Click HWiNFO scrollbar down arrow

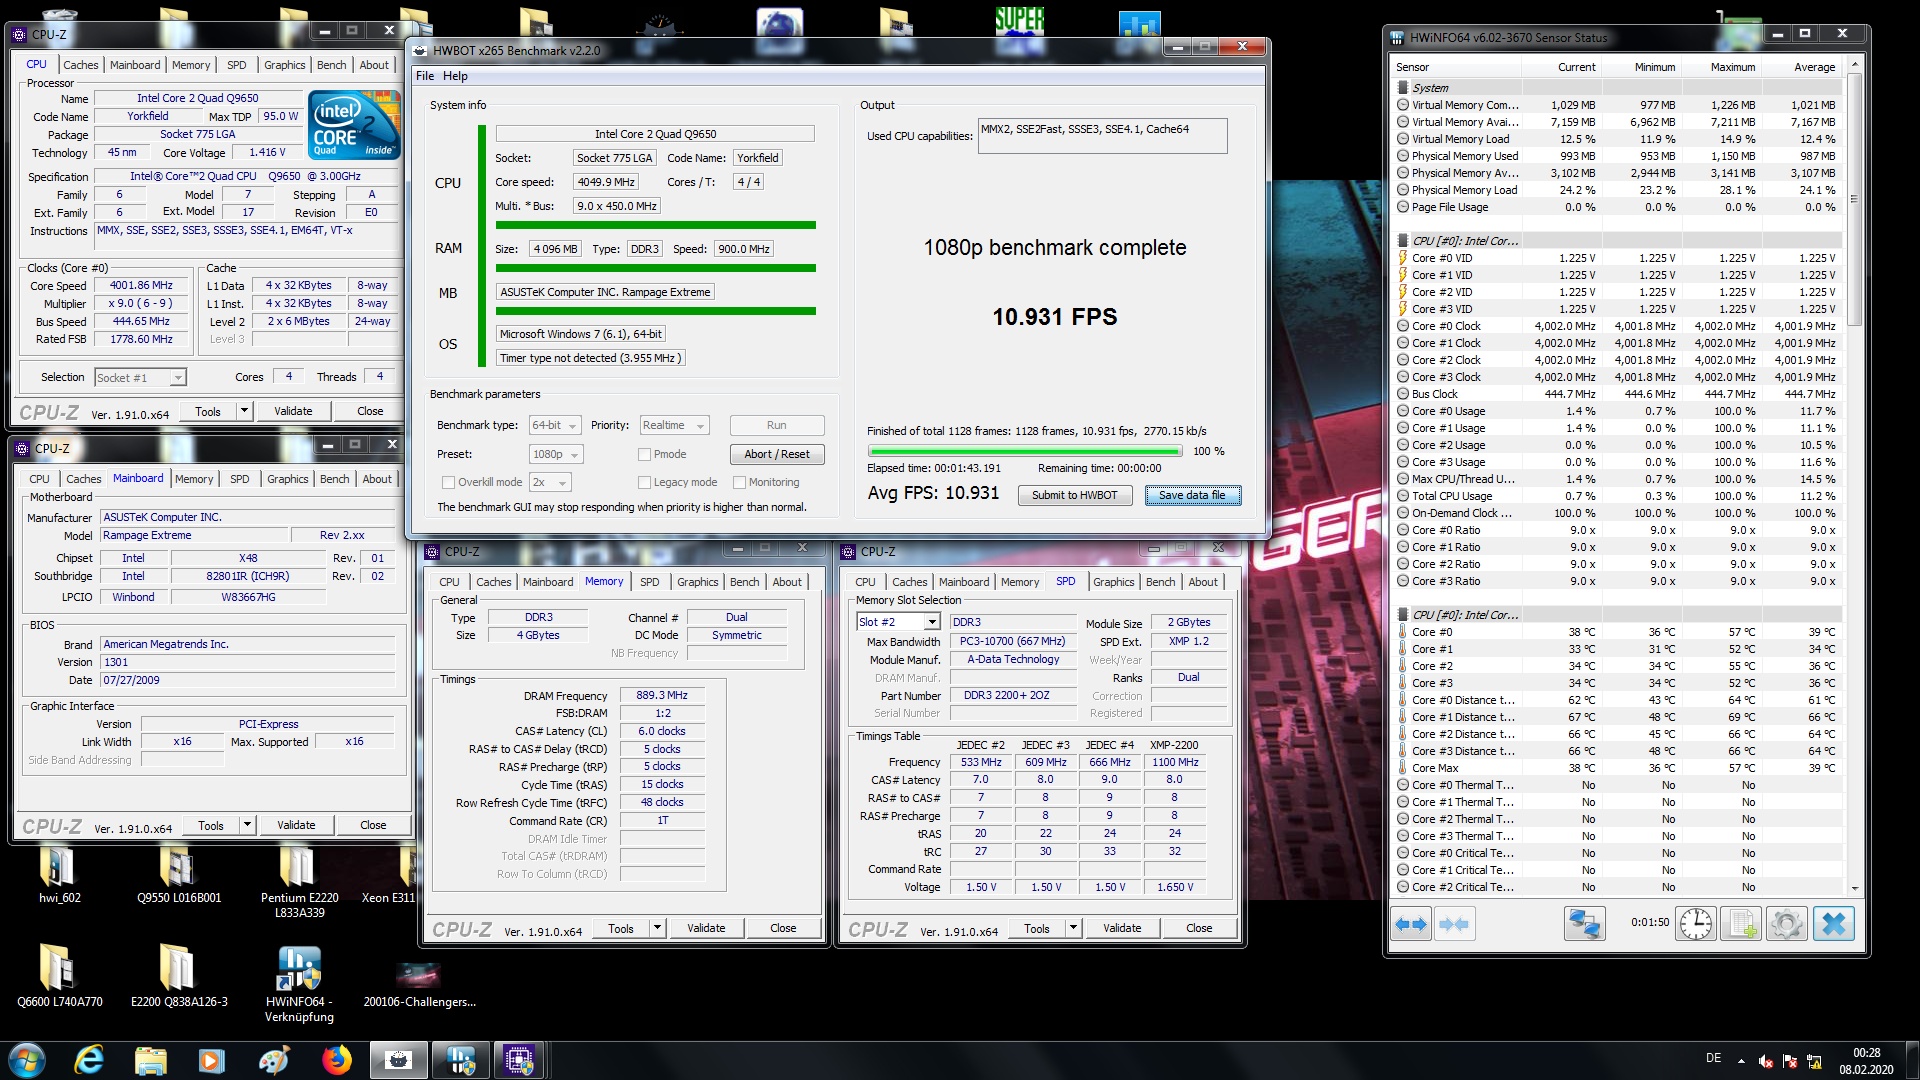click(x=1854, y=888)
